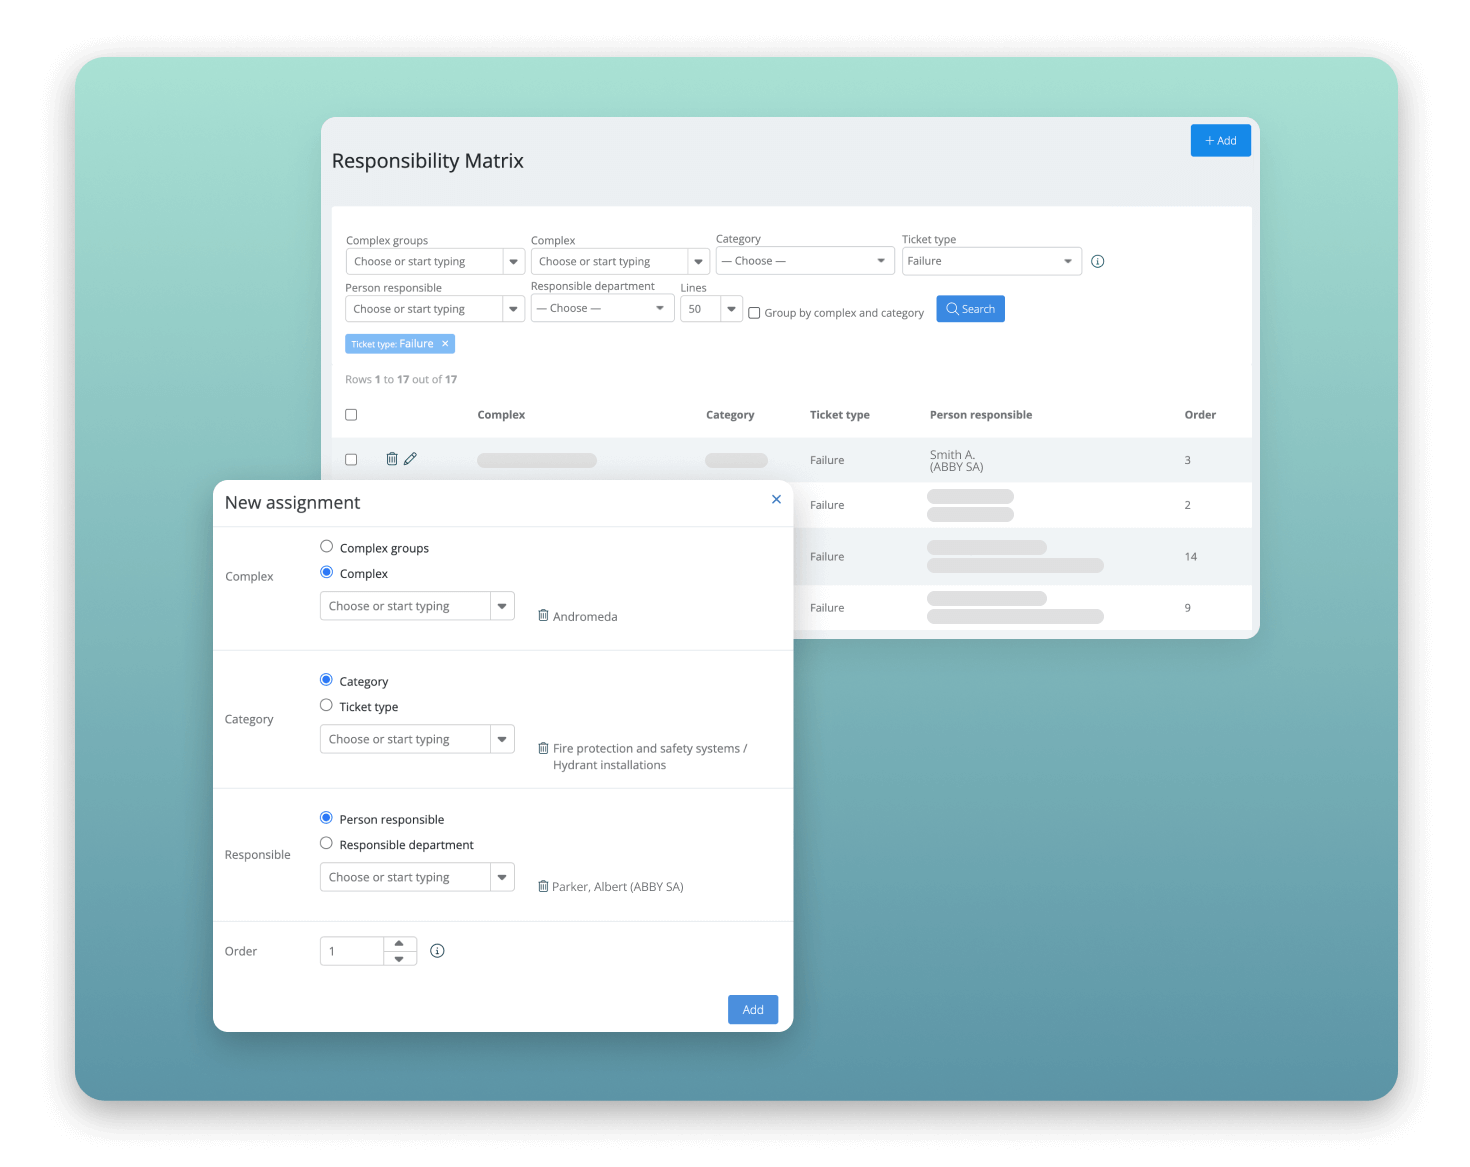This screenshot has width=1470, height=1167.
Task: Click the Search button
Action: (970, 309)
